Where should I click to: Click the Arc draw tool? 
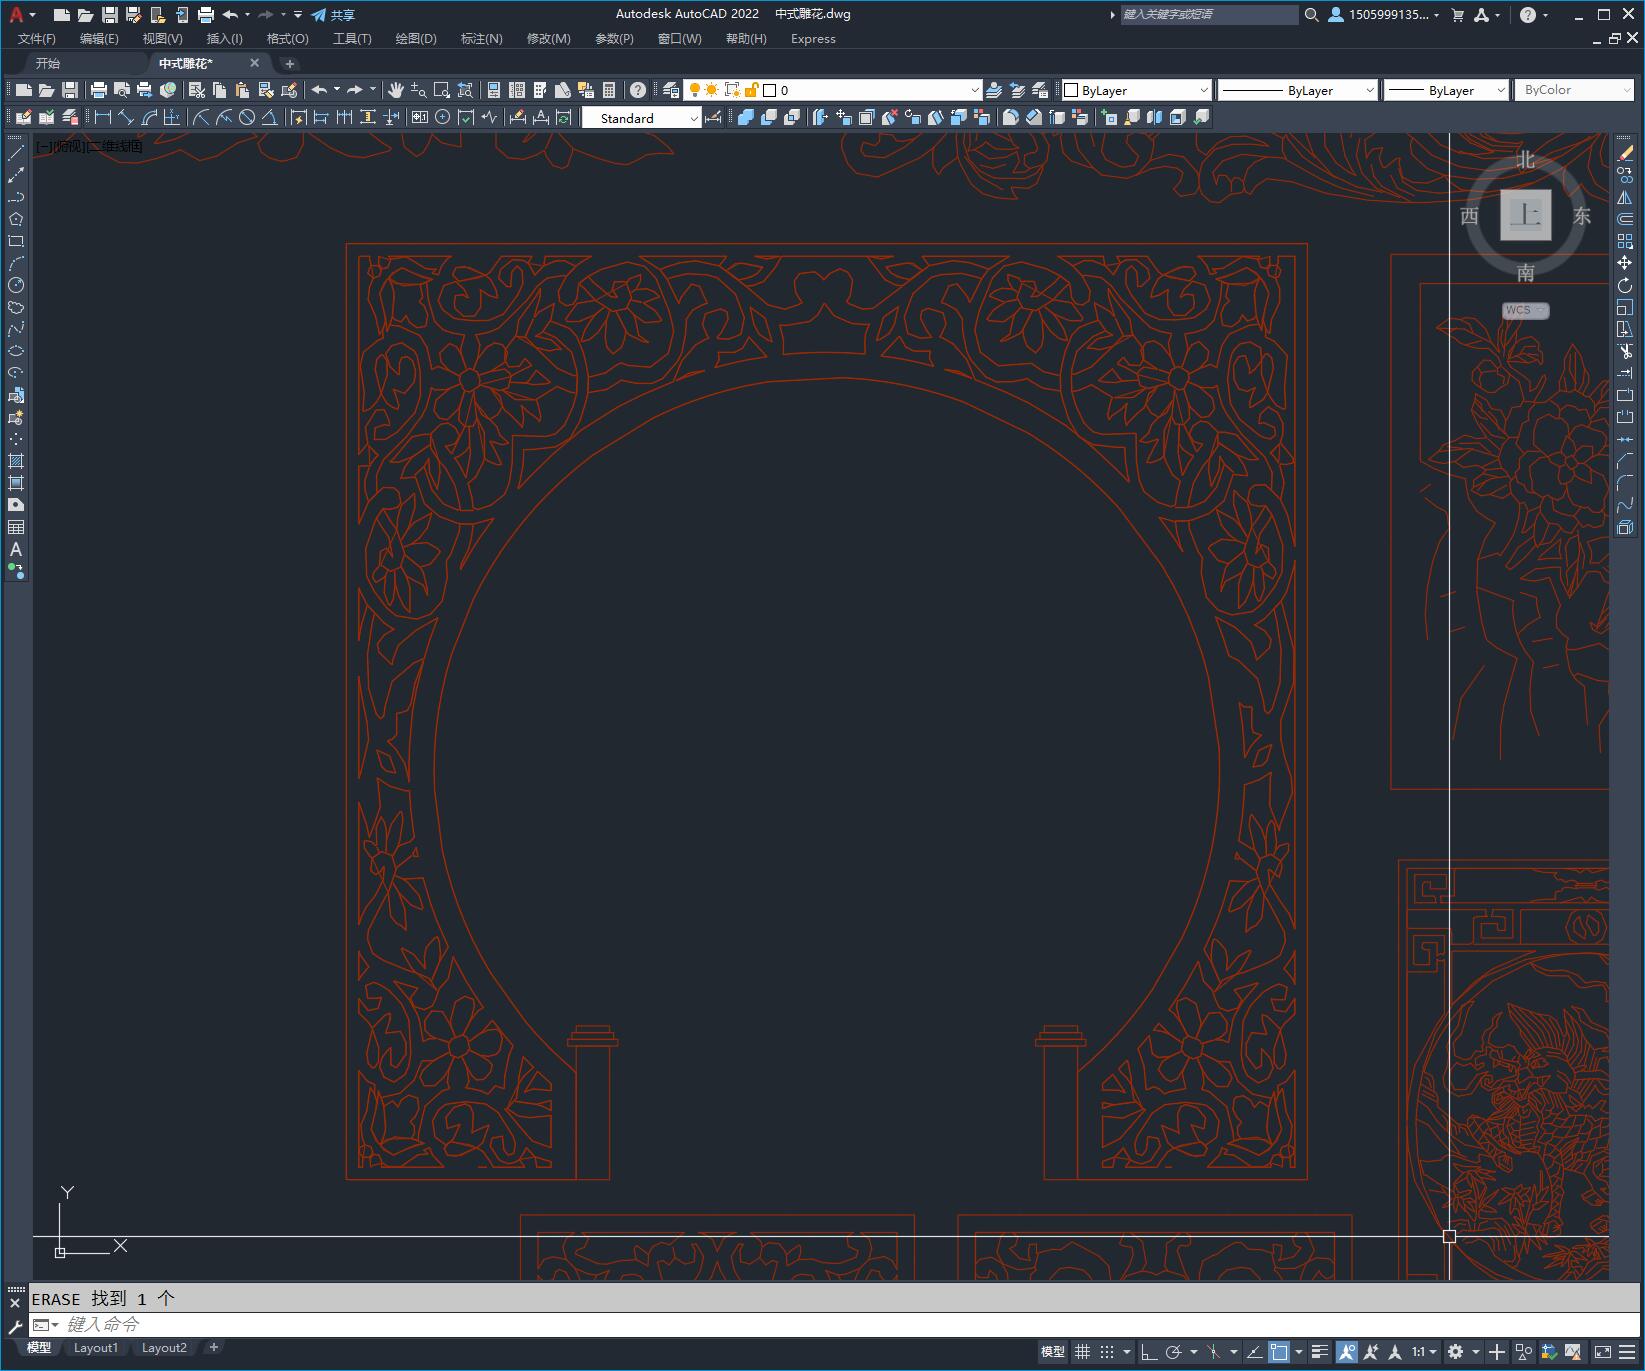(16, 263)
